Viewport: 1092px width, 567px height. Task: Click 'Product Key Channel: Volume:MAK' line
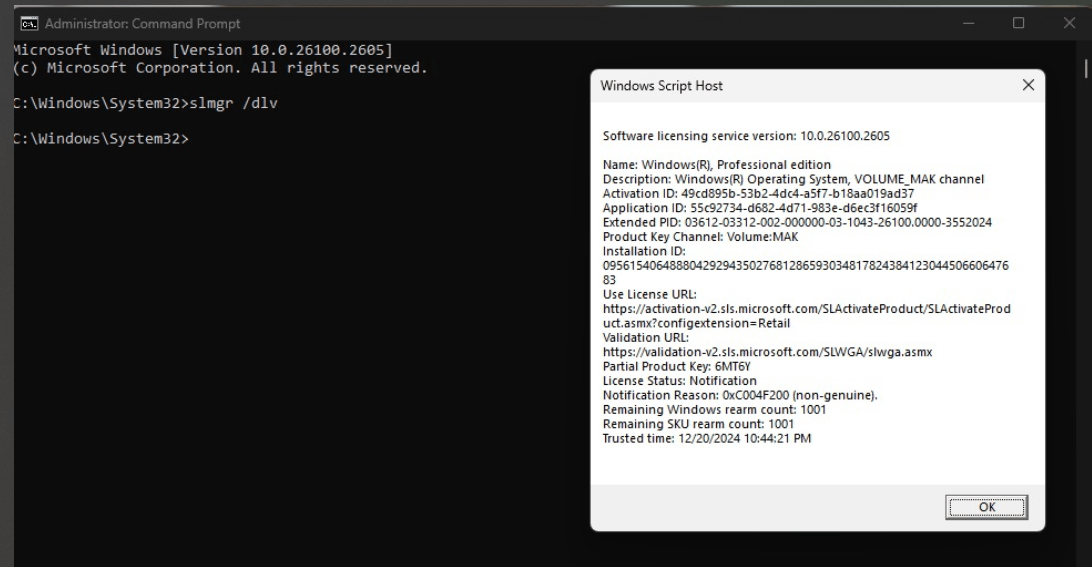pyautogui.click(x=700, y=237)
